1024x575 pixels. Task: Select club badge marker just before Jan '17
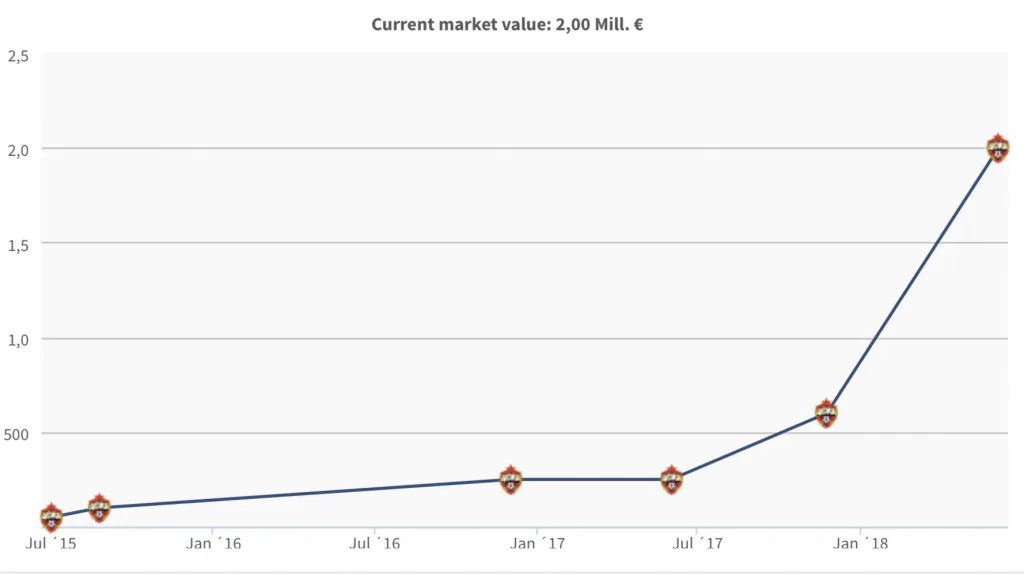tap(511, 480)
